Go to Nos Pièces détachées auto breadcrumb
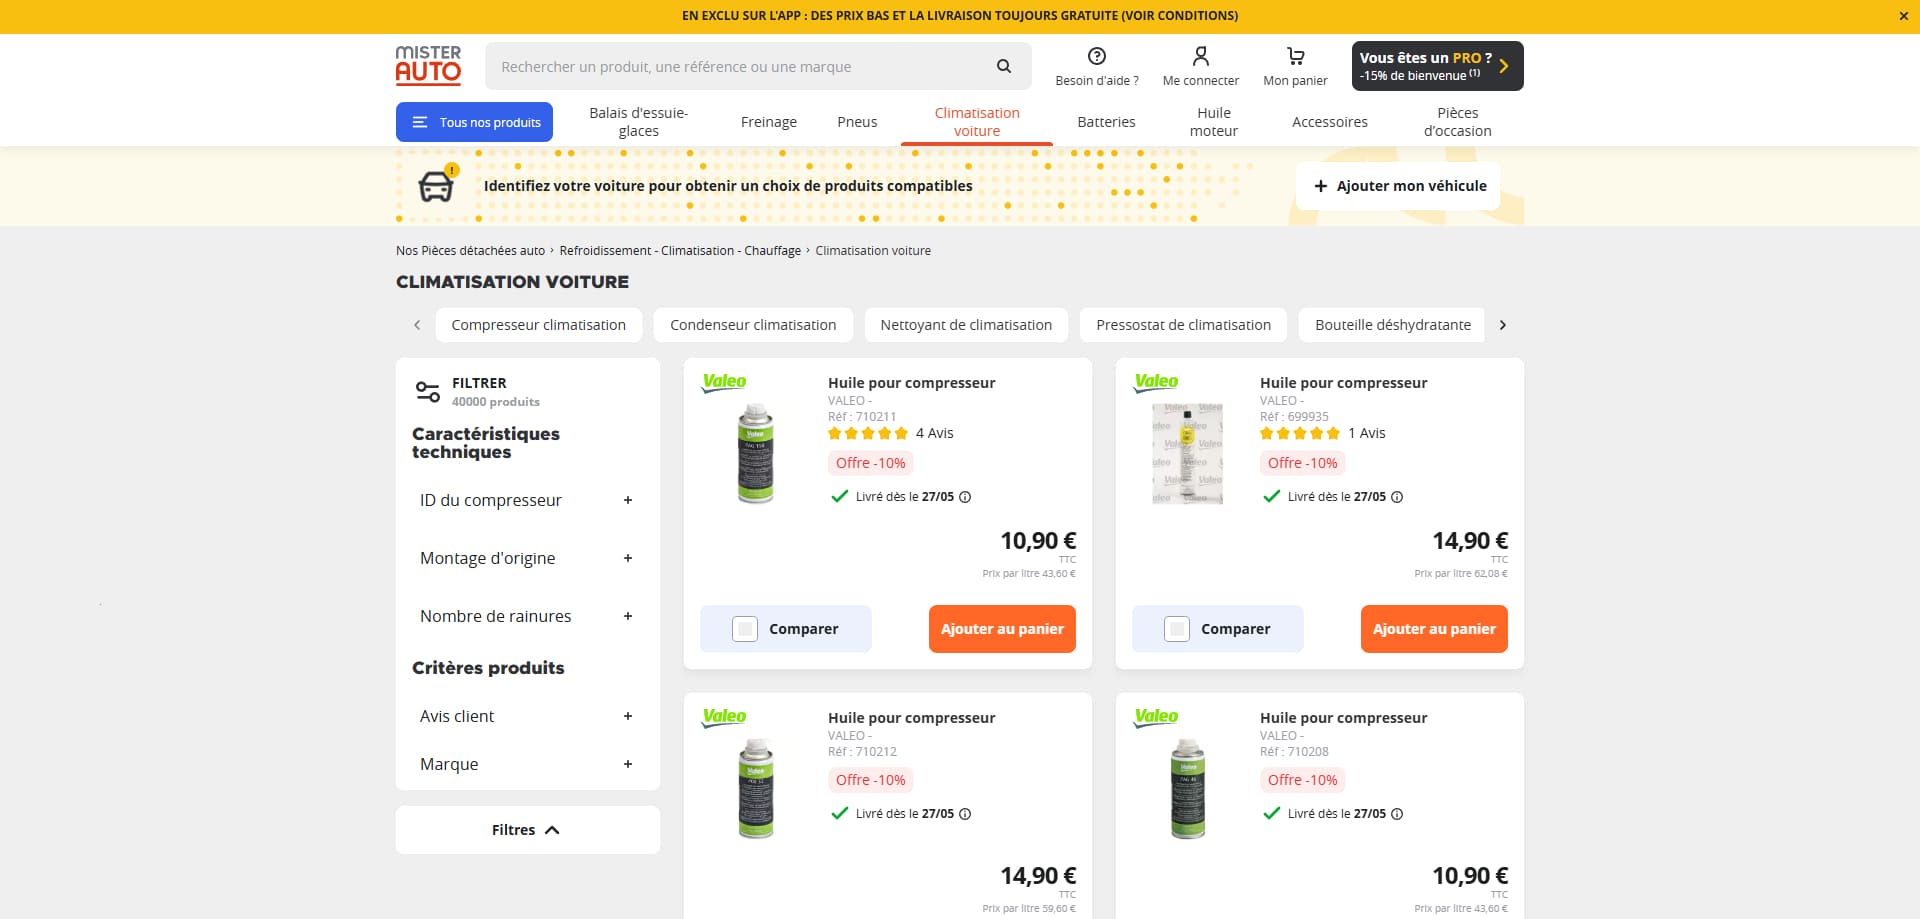 pos(470,251)
